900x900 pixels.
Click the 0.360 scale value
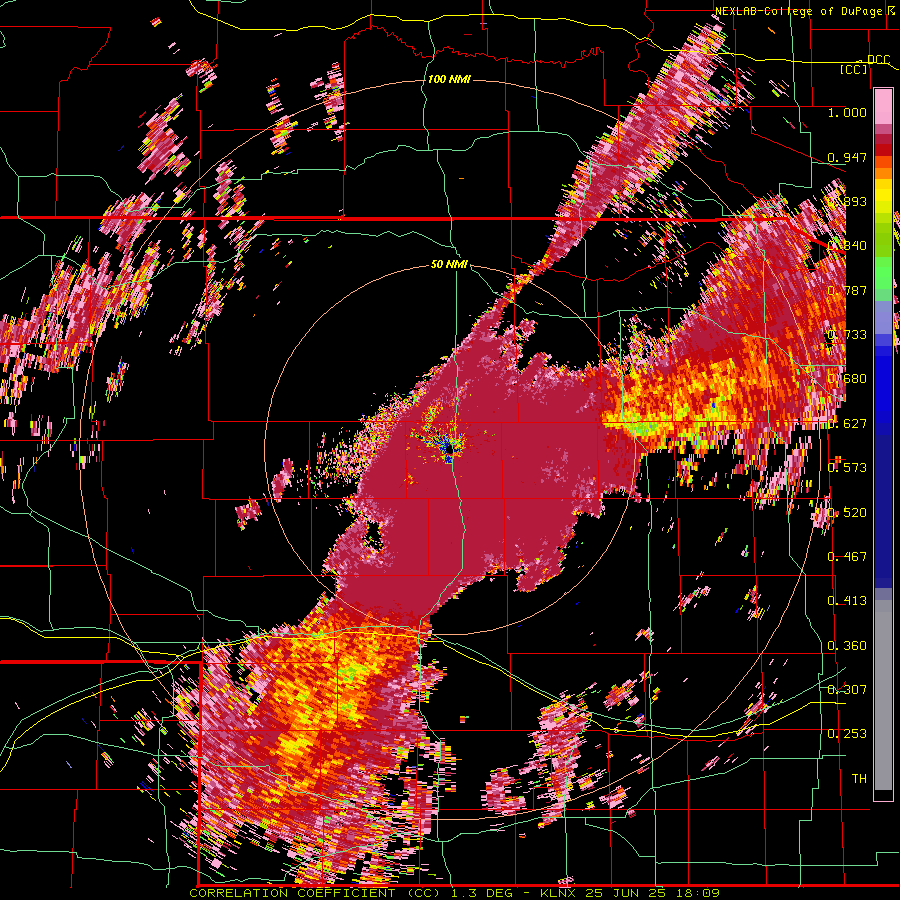coord(847,645)
